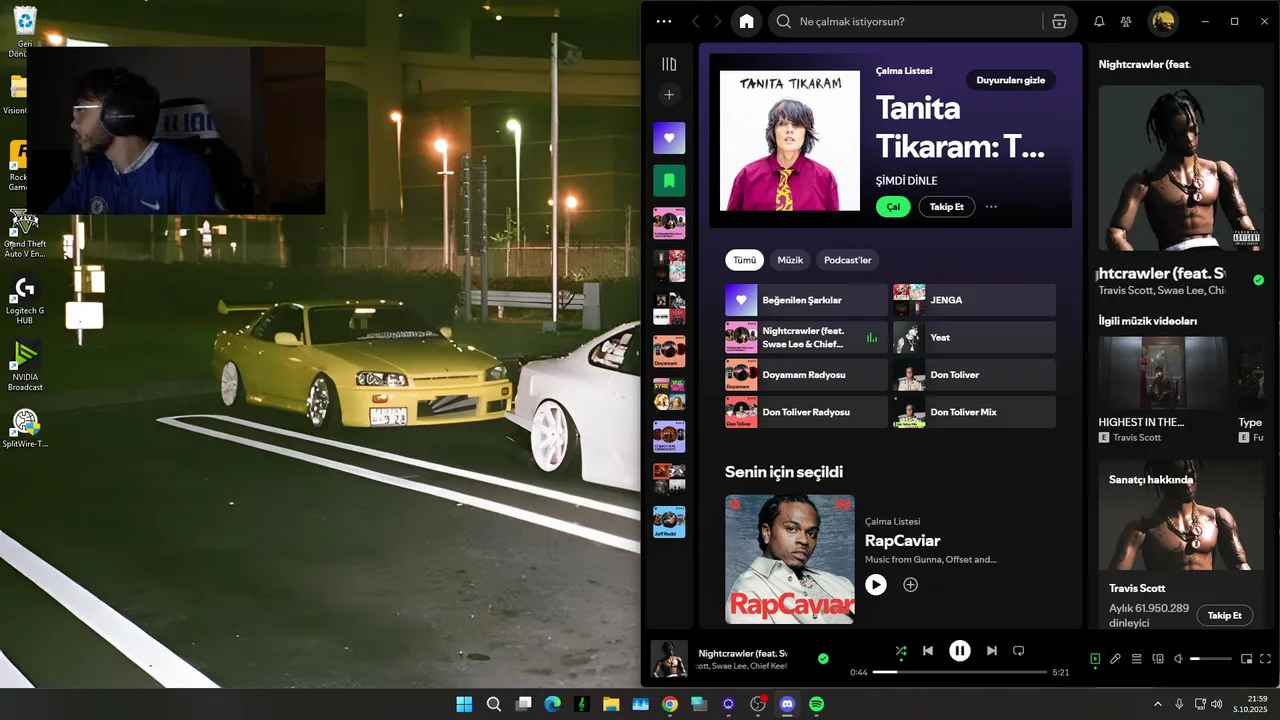1280x720 pixels.
Task: Open the 'HIGHEST IN THE...' music video
Action: tap(1163, 390)
